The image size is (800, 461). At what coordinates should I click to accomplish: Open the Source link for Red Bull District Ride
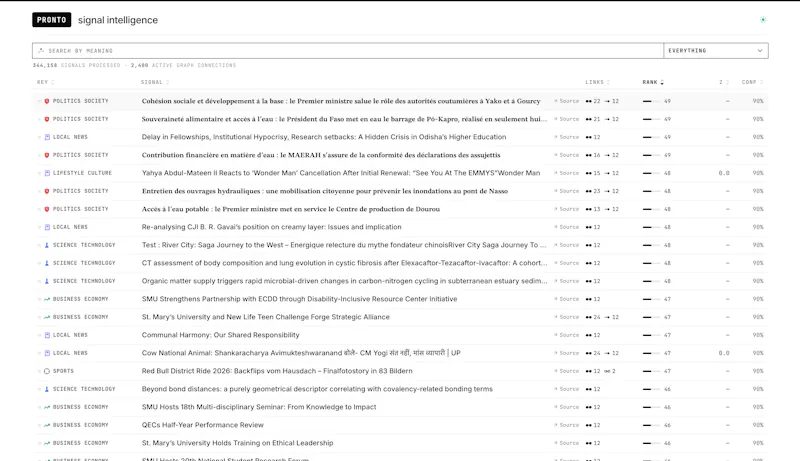(x=567, y=371)
